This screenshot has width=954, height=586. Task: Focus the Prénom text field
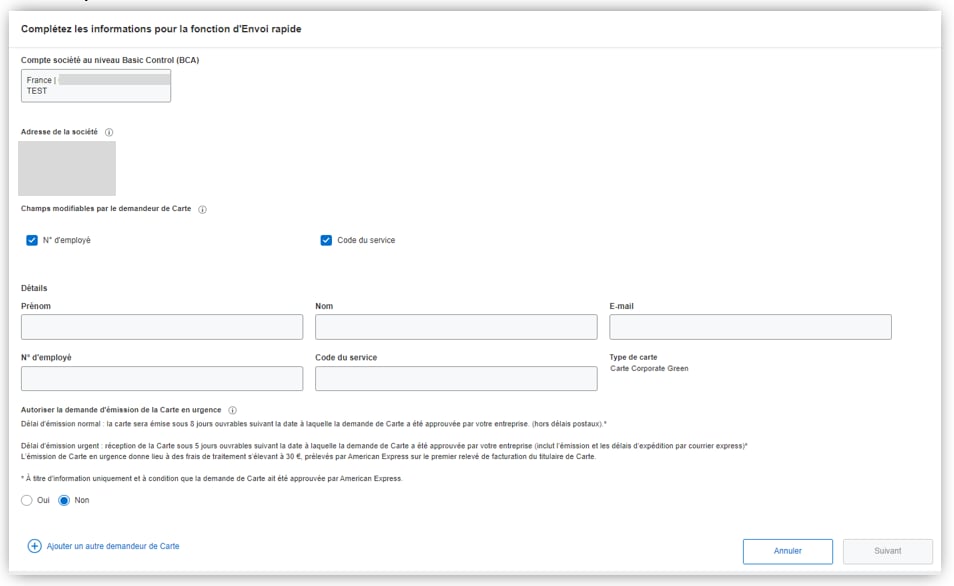point(161,327)
